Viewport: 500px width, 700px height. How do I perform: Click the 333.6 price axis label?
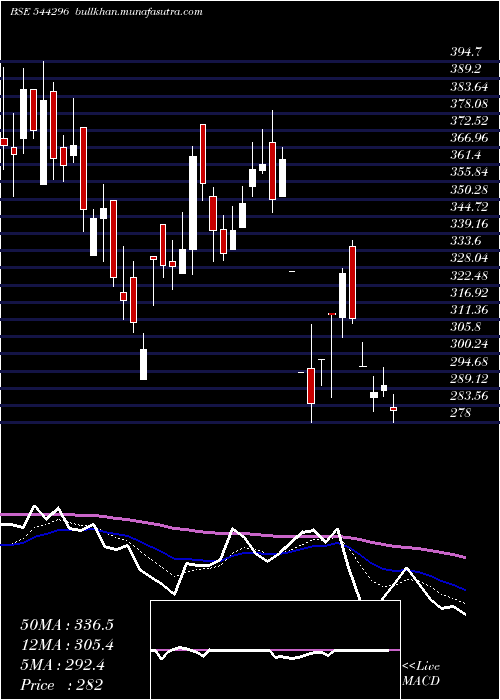point(466,241)
